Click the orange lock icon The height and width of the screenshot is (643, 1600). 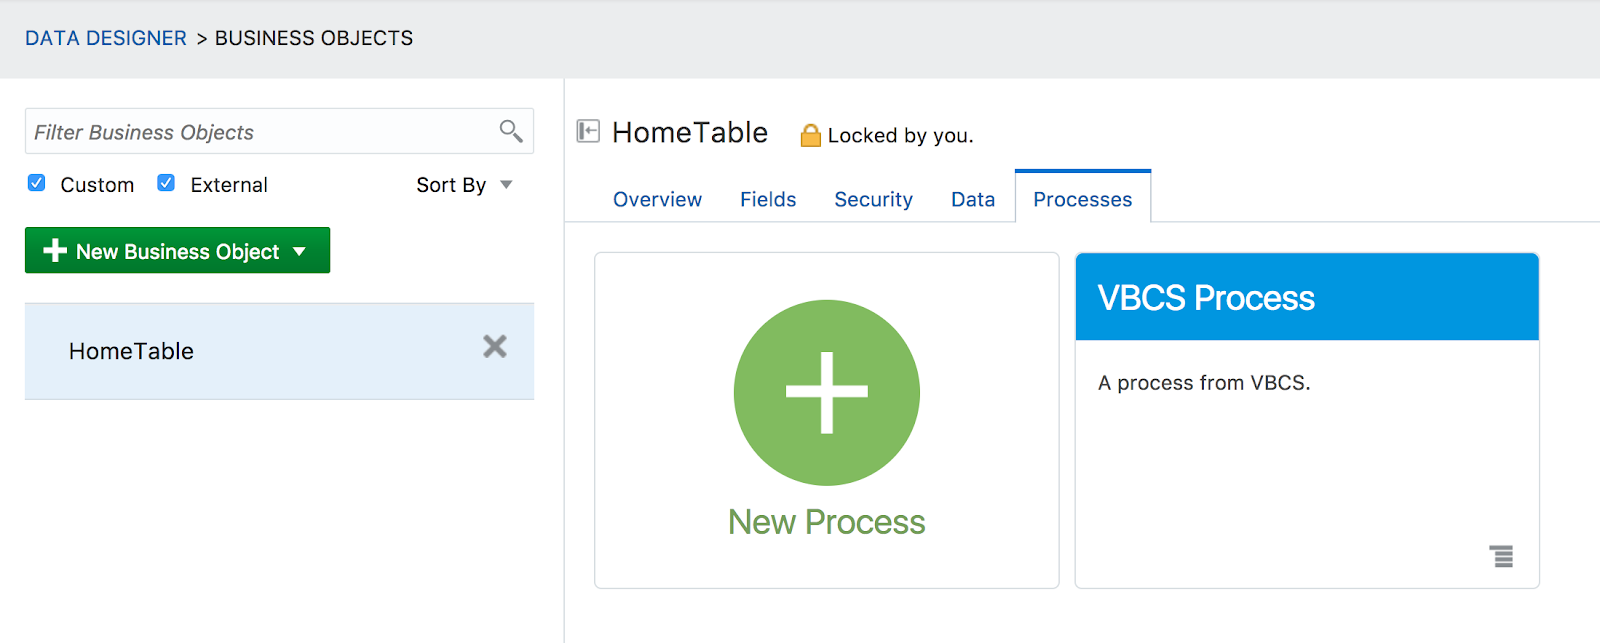pos(810,135)
